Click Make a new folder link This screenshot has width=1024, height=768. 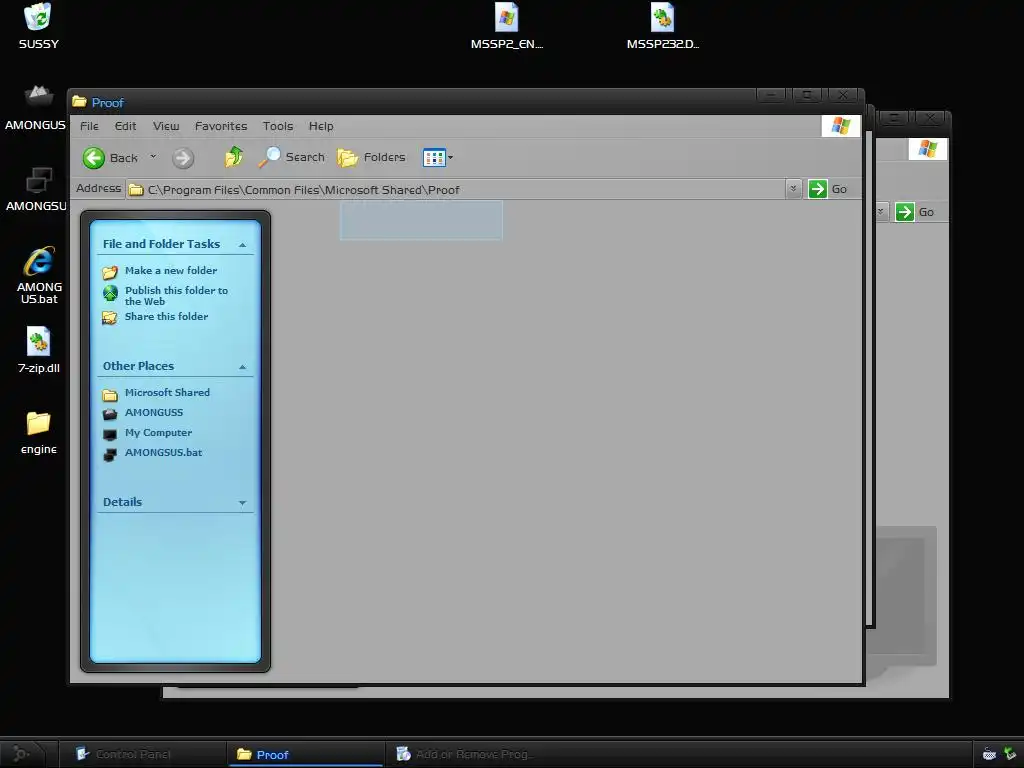pyautogui.click(x=171, y=270)
